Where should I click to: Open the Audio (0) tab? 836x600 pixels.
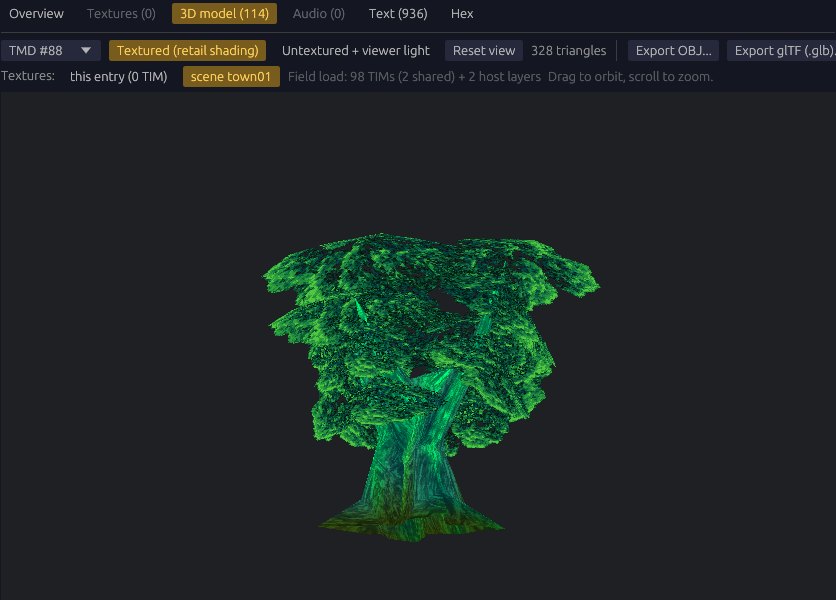319,14
